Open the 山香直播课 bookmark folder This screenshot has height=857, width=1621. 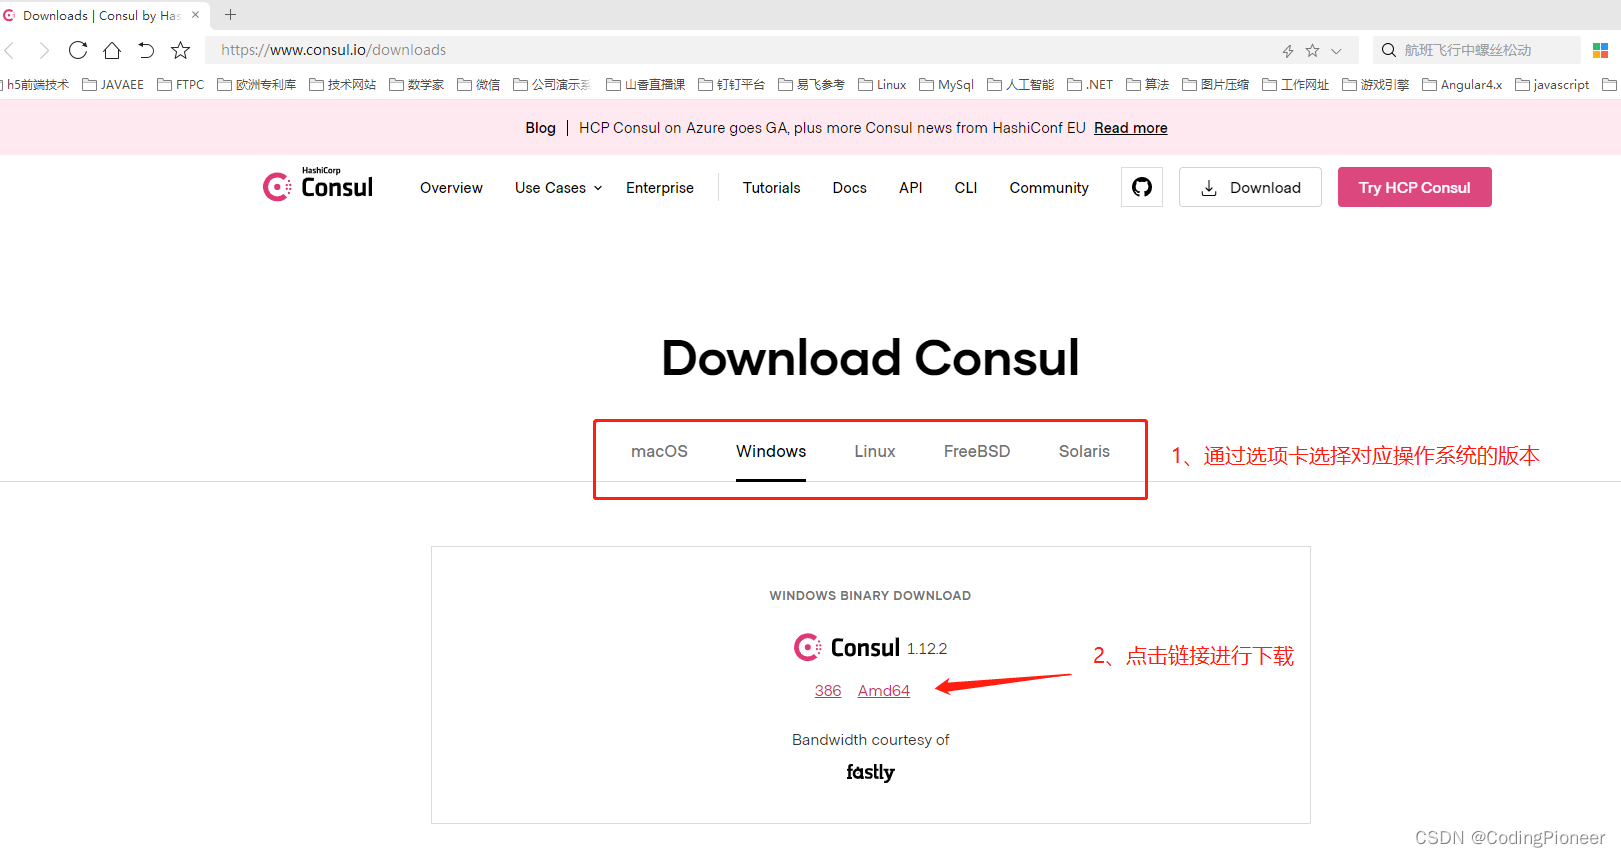pos(646,85)
